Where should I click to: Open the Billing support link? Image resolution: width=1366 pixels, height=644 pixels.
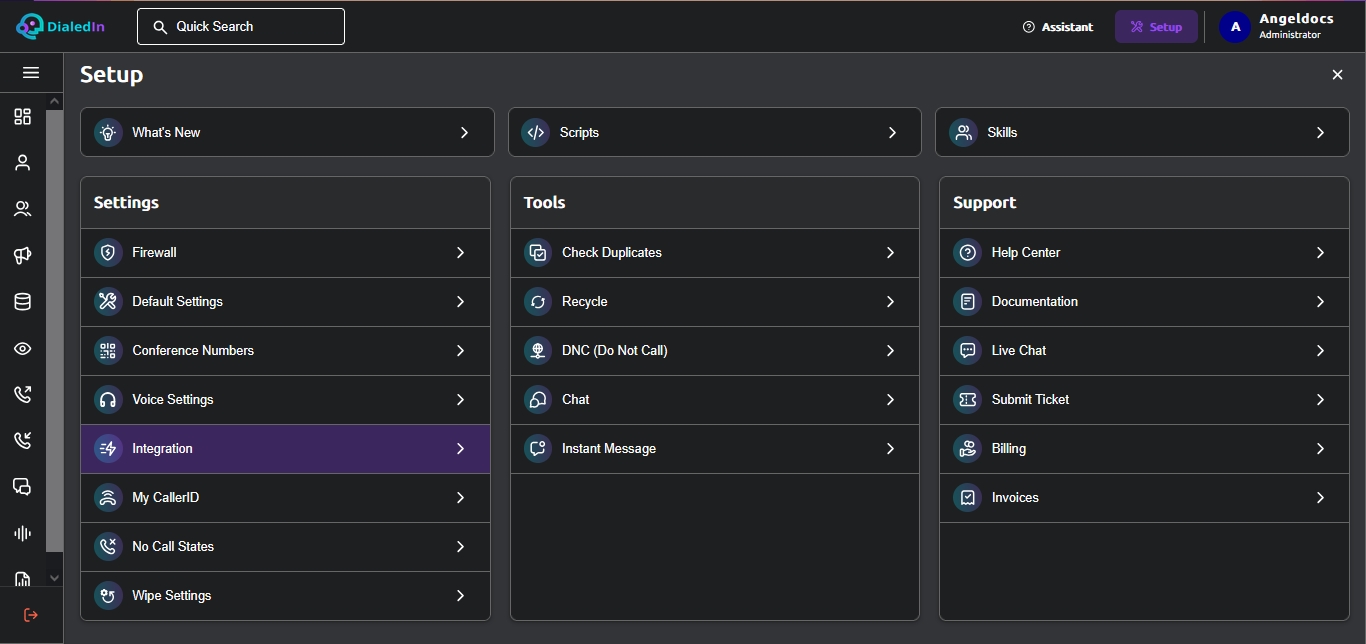1144,449
